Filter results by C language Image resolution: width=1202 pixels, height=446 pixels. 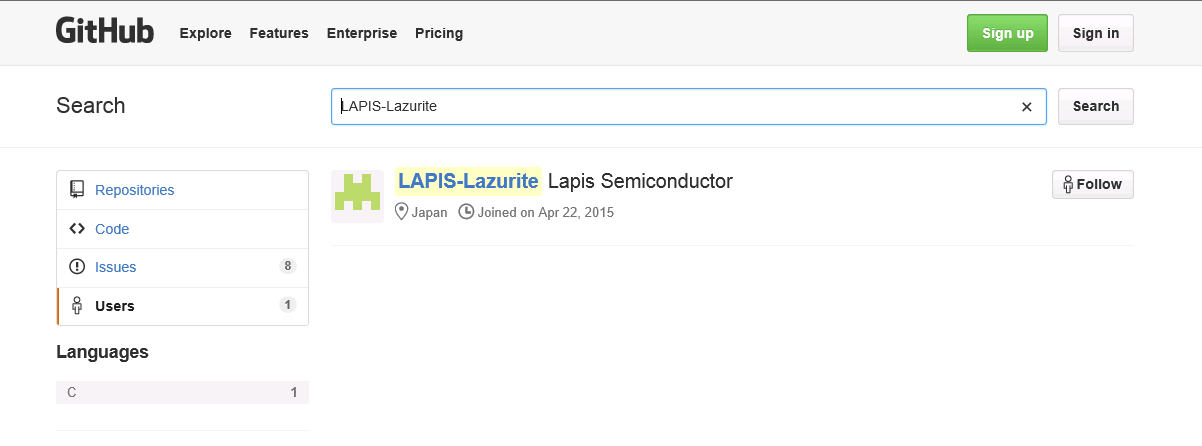click(x=182, y=392)
